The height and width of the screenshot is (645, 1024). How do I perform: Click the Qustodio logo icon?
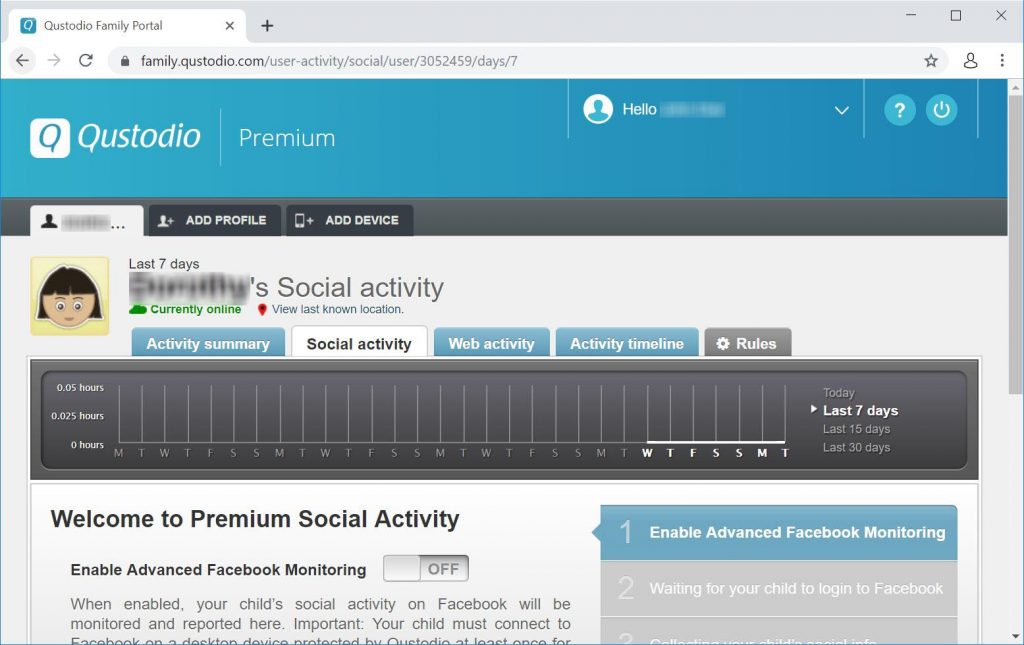coord(50,138)
